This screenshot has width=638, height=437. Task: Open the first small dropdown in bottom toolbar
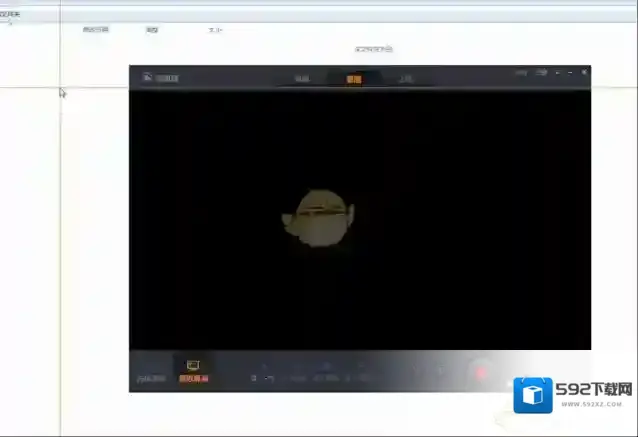255,378
